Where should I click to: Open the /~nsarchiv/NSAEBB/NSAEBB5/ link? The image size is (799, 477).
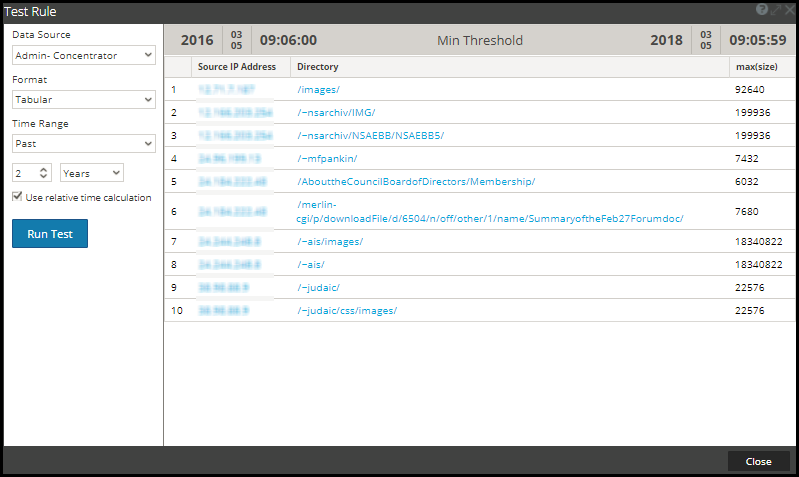pos(370,136)
